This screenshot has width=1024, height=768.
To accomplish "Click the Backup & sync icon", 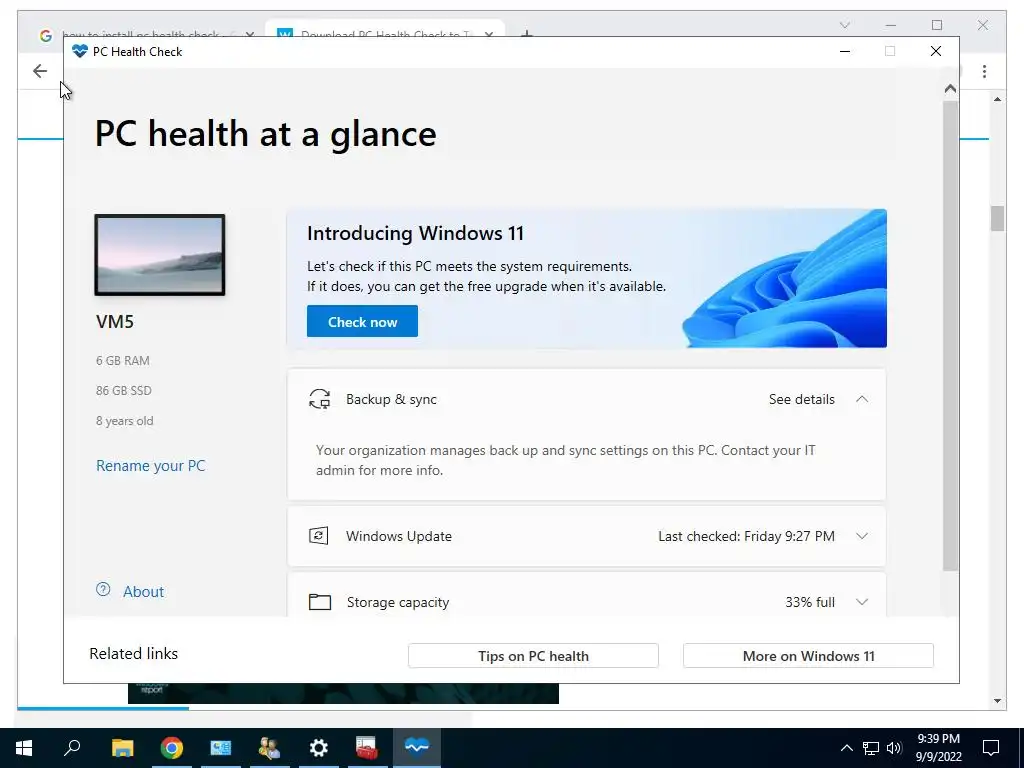I will 319,399.
